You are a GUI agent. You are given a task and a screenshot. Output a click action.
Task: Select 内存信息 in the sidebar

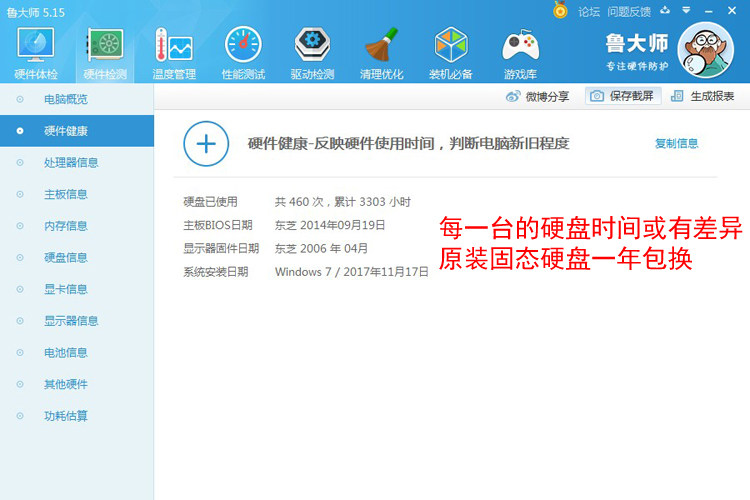click(x=77, y=226)
